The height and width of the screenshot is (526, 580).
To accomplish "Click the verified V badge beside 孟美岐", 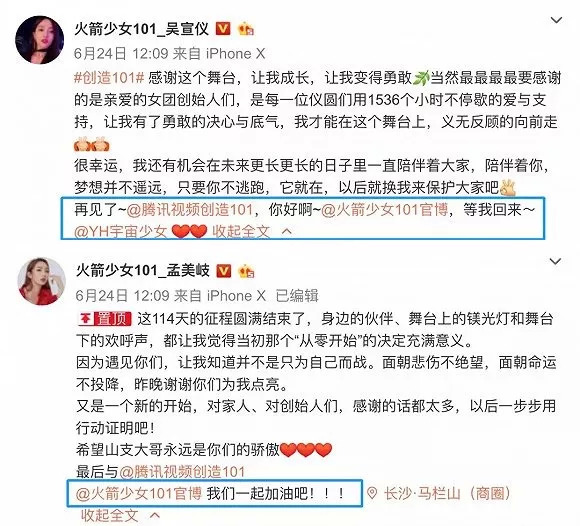I will [x=223, y=271].
